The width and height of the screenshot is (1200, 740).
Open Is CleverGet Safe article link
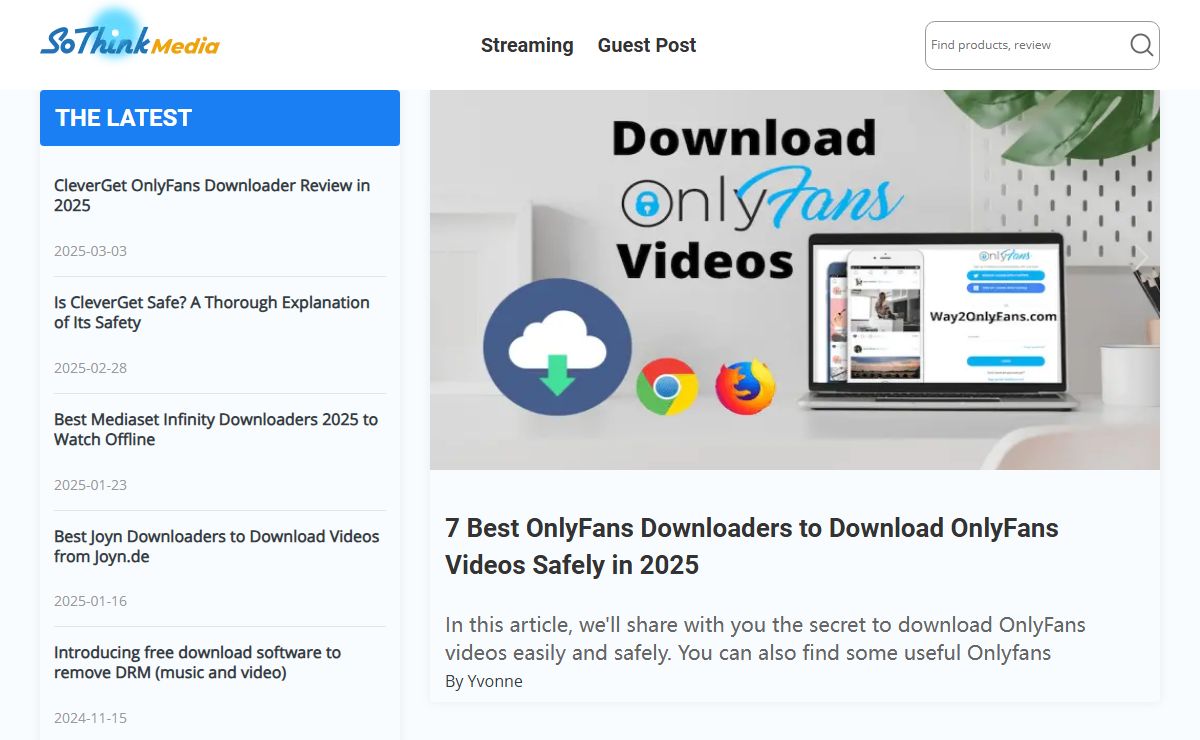pos(212,312)
